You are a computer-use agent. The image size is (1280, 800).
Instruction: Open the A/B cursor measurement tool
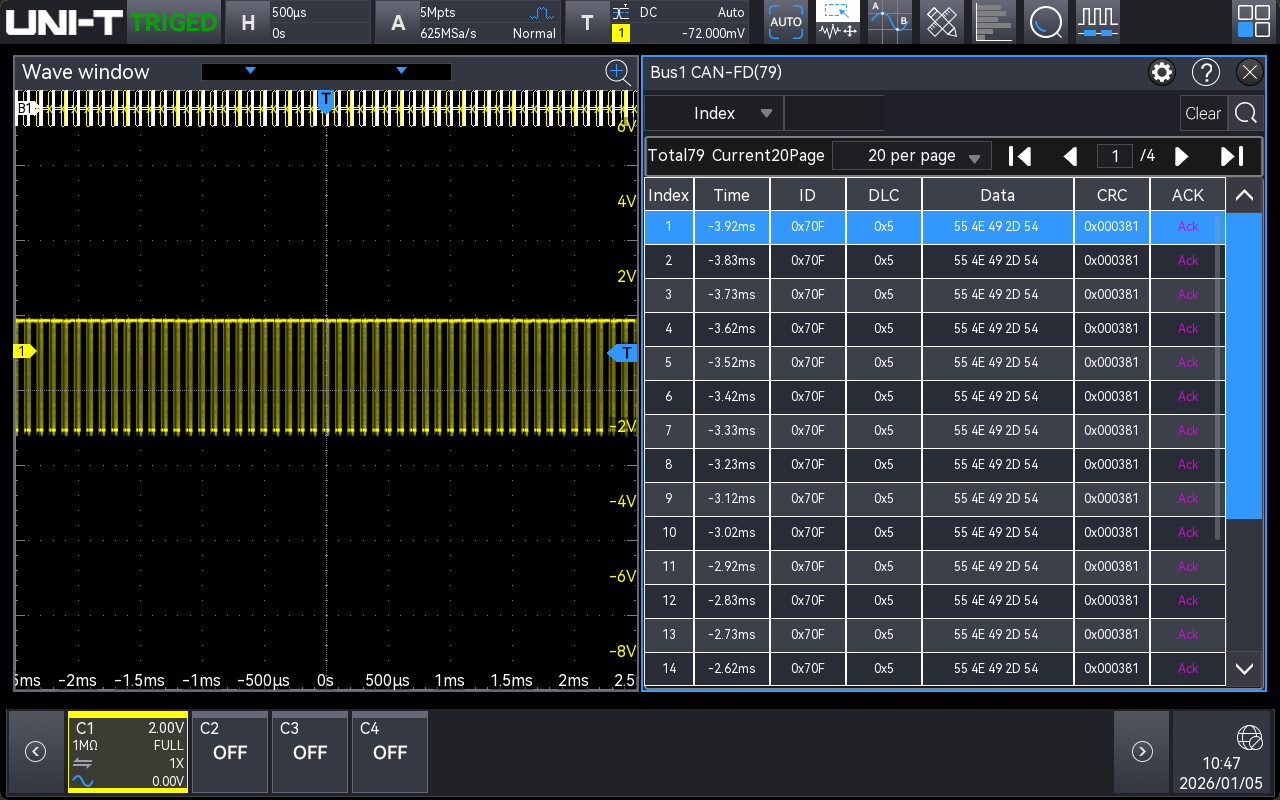click(x=890, y=22)
